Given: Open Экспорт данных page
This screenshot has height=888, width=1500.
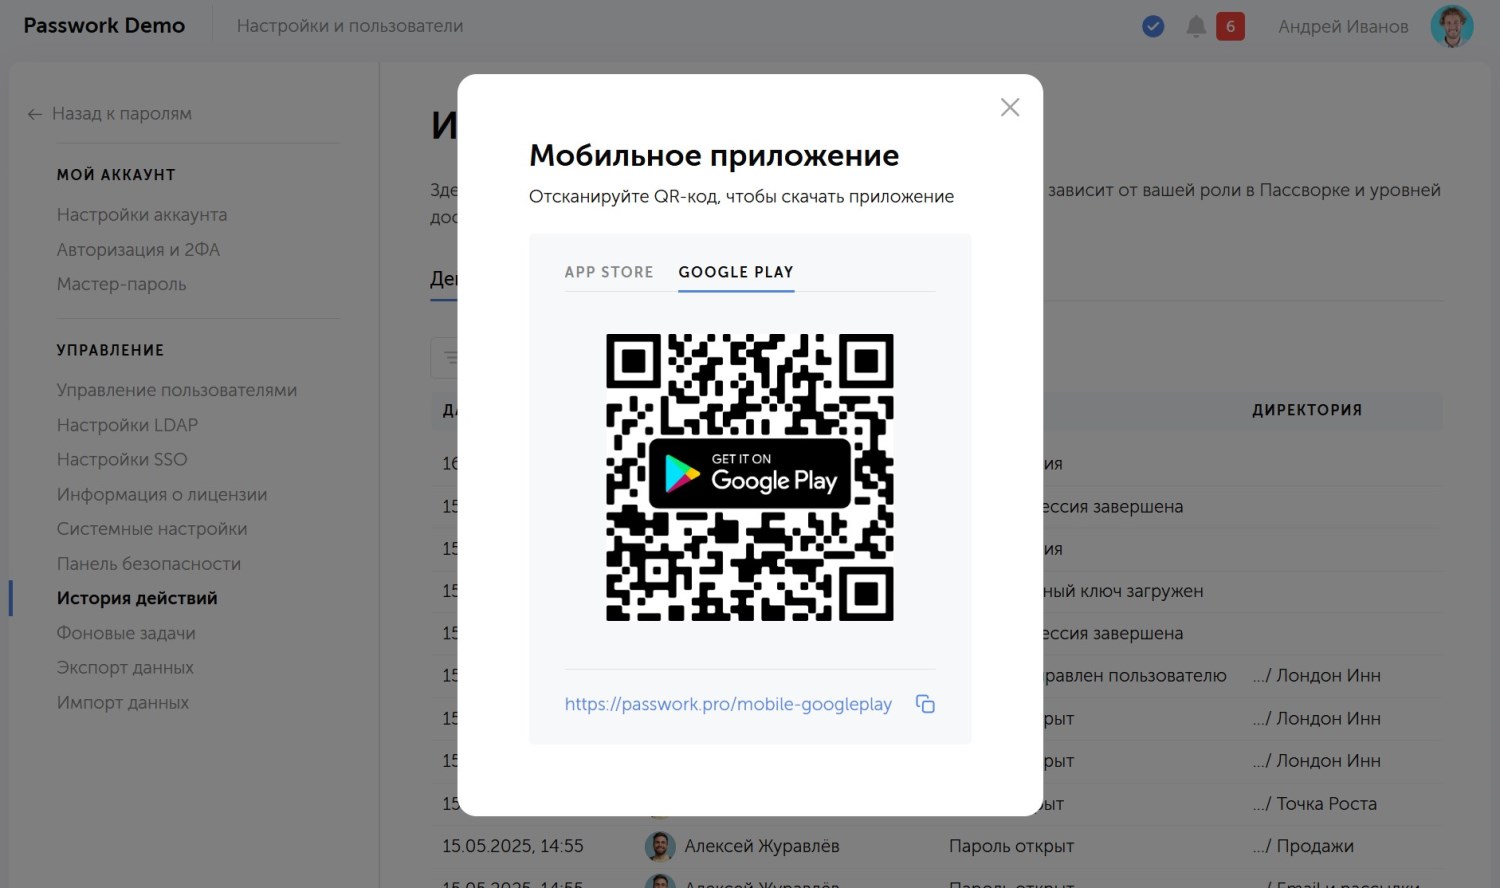Looking at the screenshot, I should pyautogui.click(x=125, y=668).
